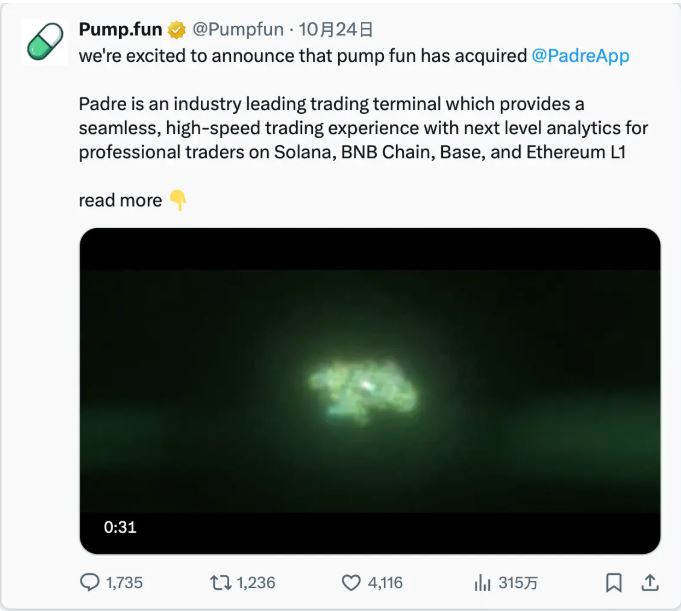View post analytics bar chart icon
The width and height of the screenshot is (681, 611).
click(481, 581)
